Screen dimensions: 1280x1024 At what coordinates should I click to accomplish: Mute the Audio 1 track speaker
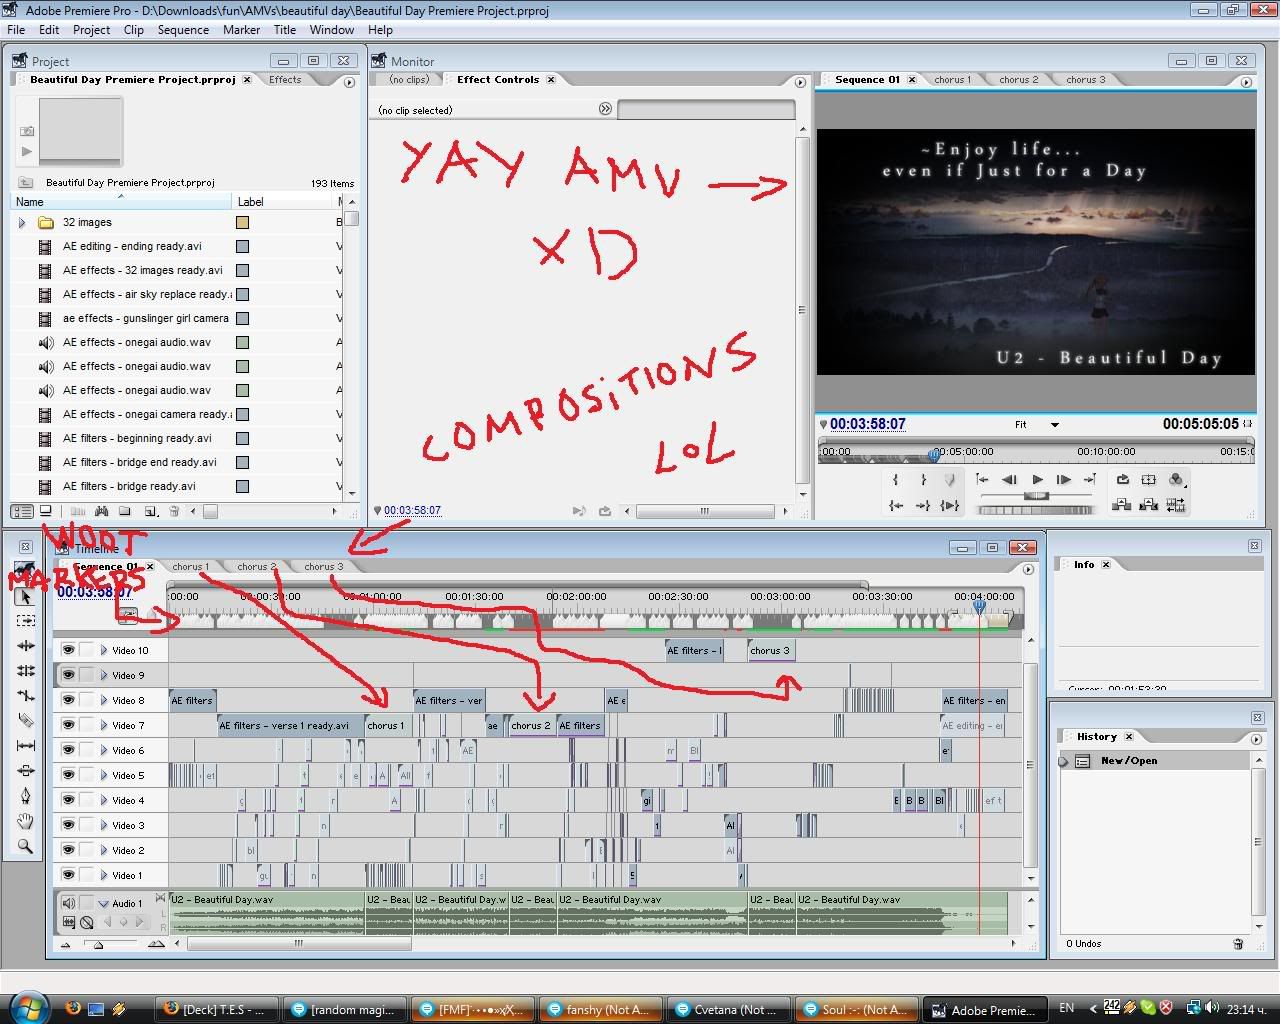(68, 902)
